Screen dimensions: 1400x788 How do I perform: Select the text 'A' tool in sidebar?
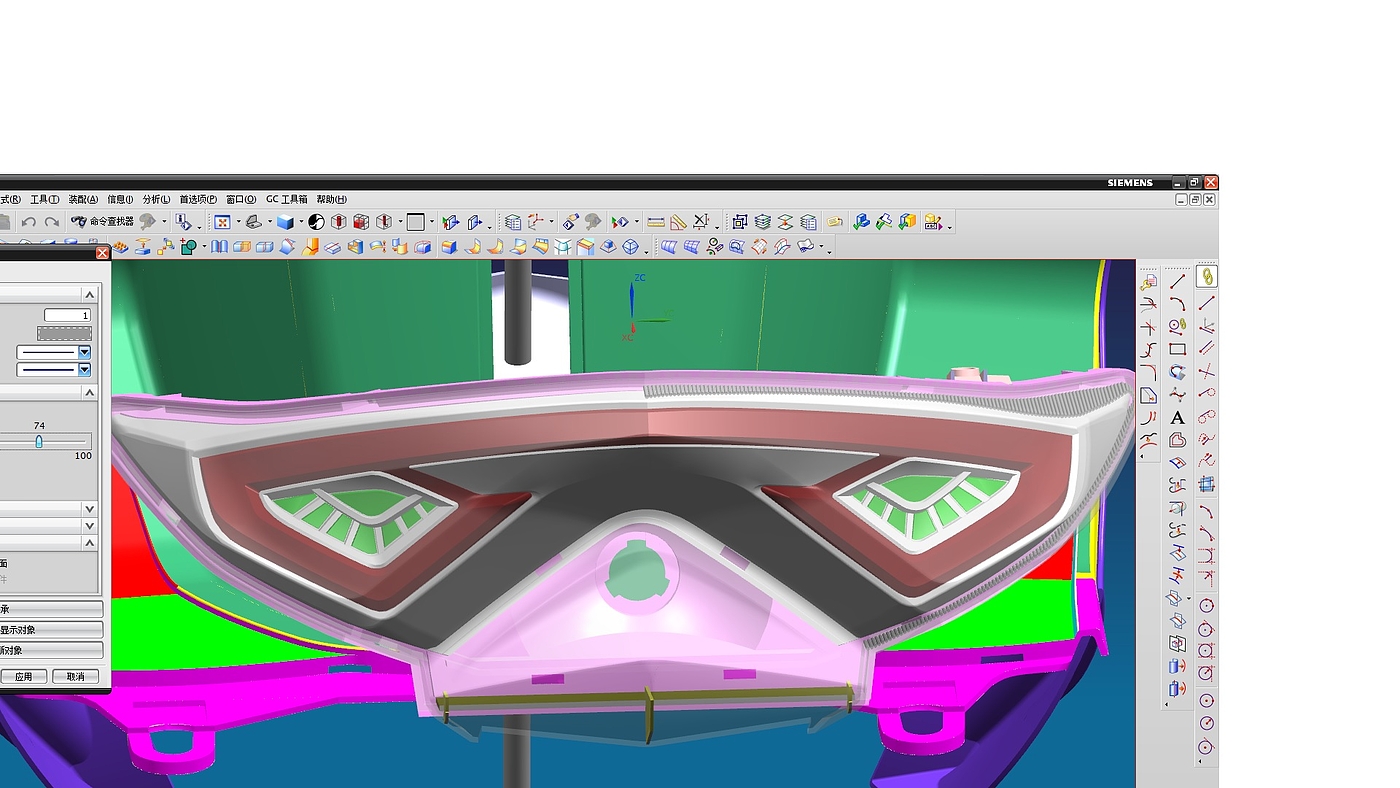pos(1177,417)
